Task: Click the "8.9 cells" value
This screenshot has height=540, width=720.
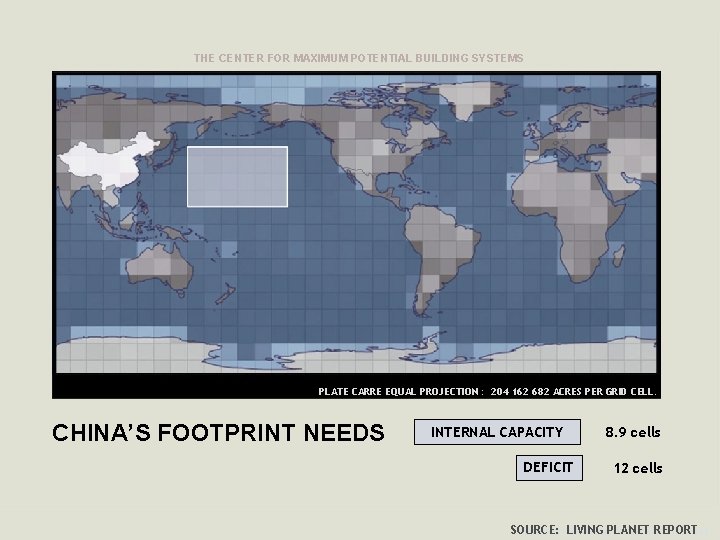Action: click(x=633, y=432)
